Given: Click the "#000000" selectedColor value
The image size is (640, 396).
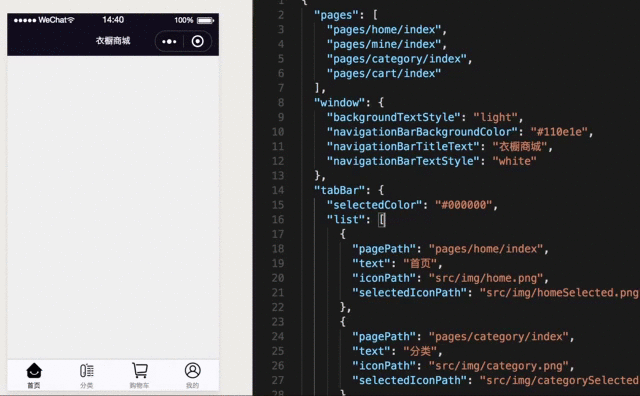Looking at the screenshot, I should [x=464, y=205].
